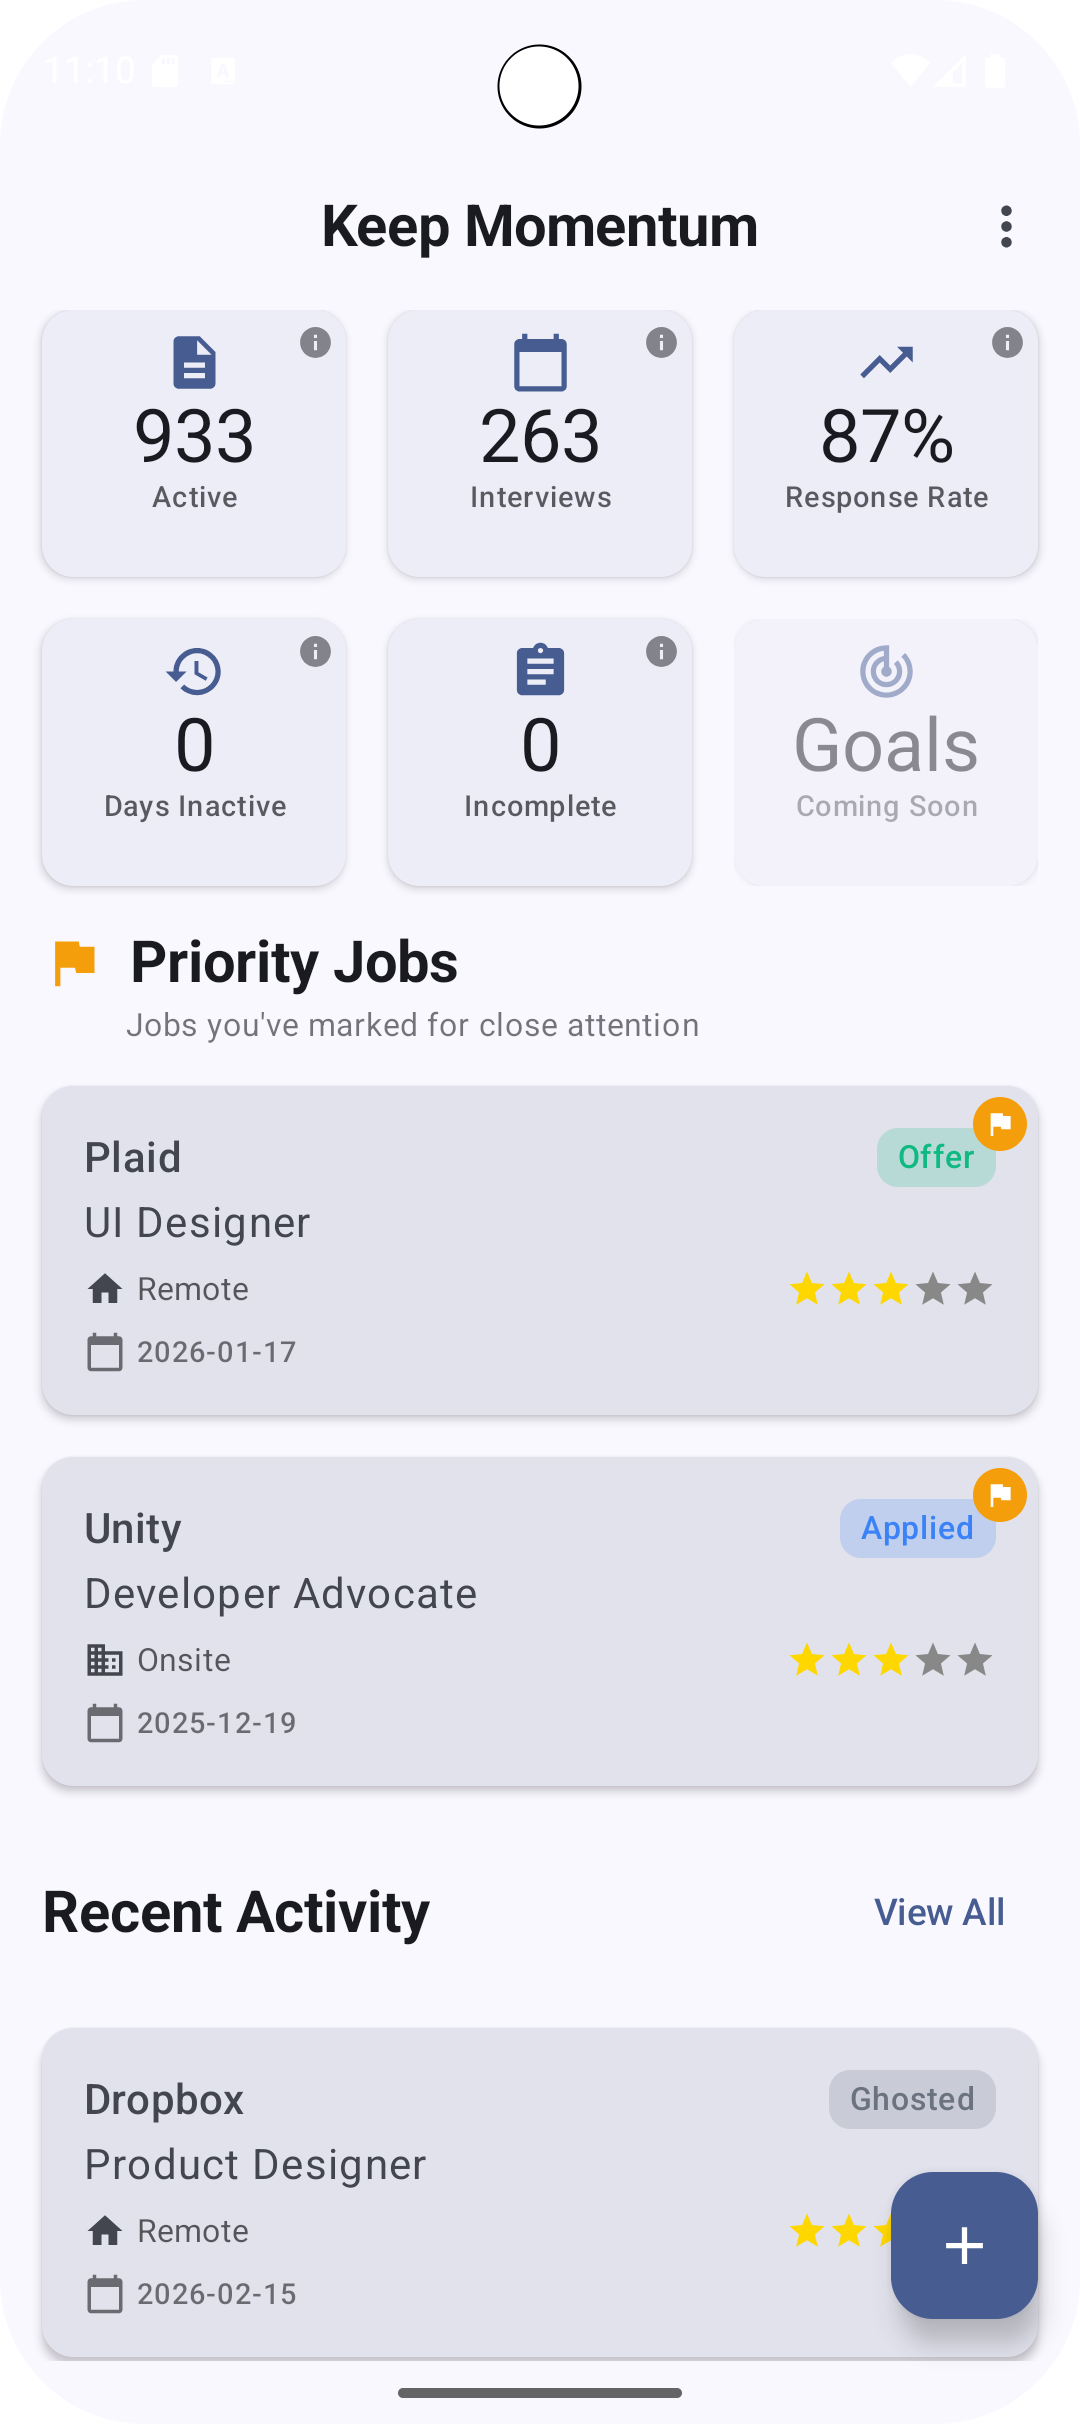Open View All recent activity
Viewport: 1080px width, 2424px height.
[x=939, y=1912]
